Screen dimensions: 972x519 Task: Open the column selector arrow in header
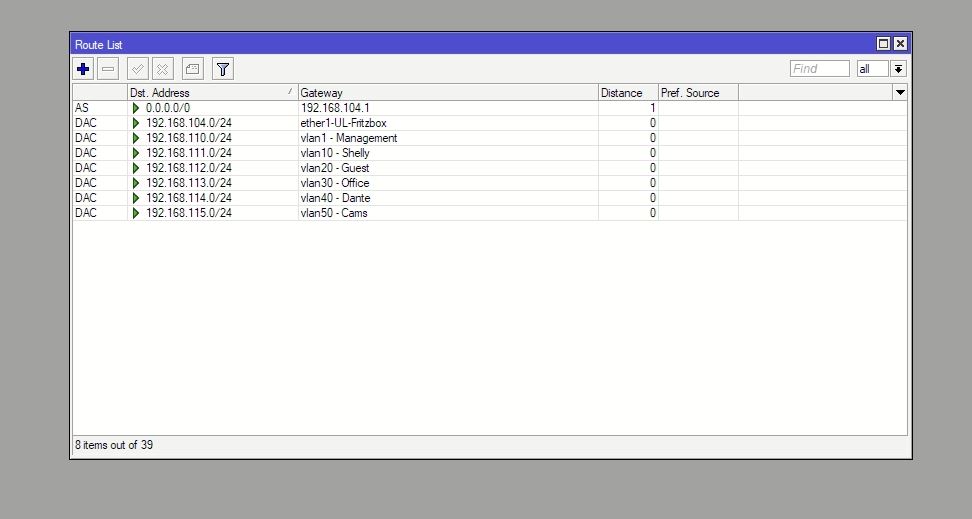[x=900, y=92]
